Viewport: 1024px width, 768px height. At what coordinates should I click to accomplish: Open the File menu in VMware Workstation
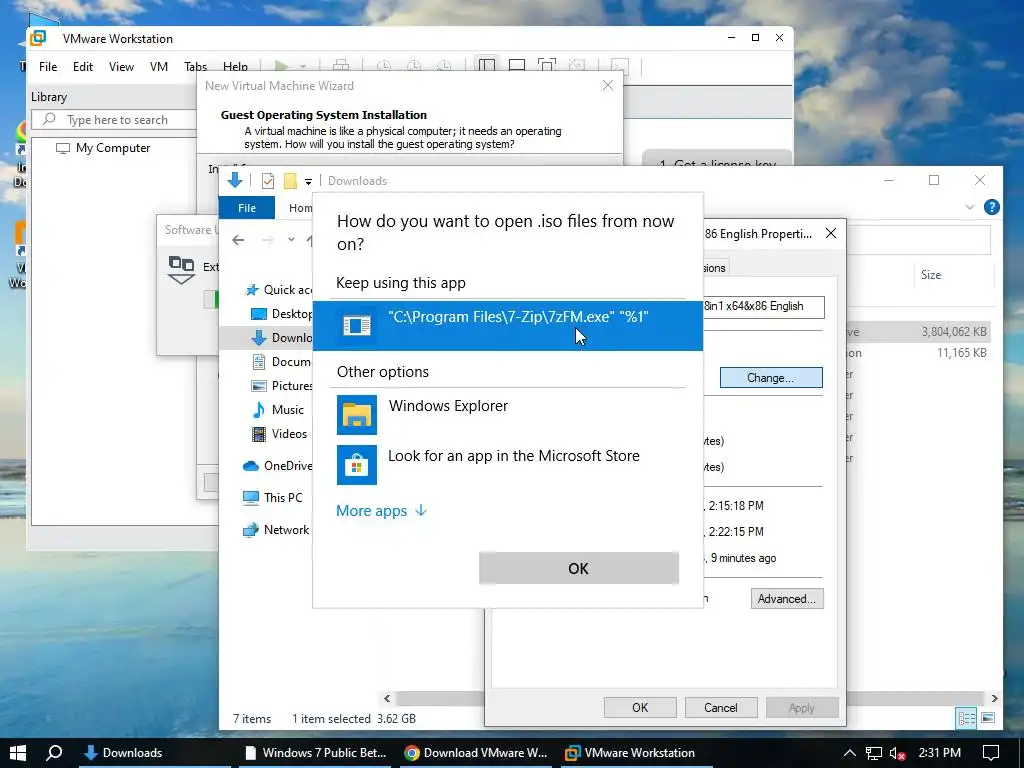pos(48,67)
